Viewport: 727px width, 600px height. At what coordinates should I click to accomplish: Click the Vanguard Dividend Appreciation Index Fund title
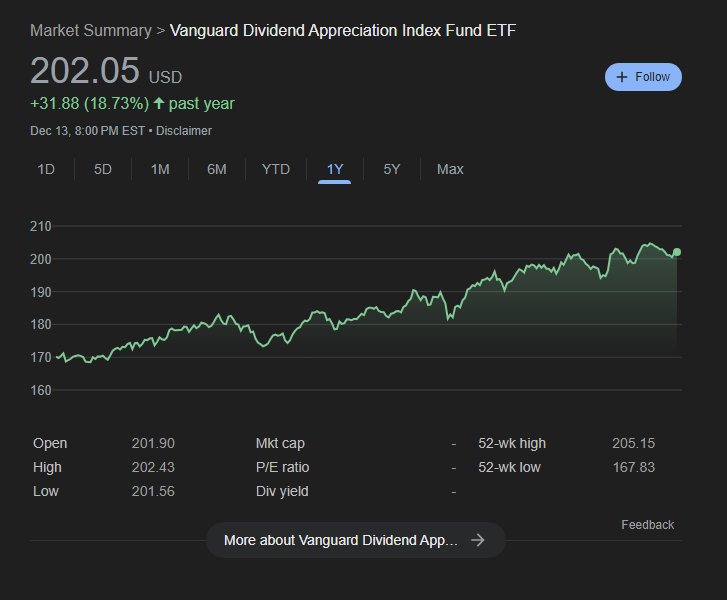[343, 31]
